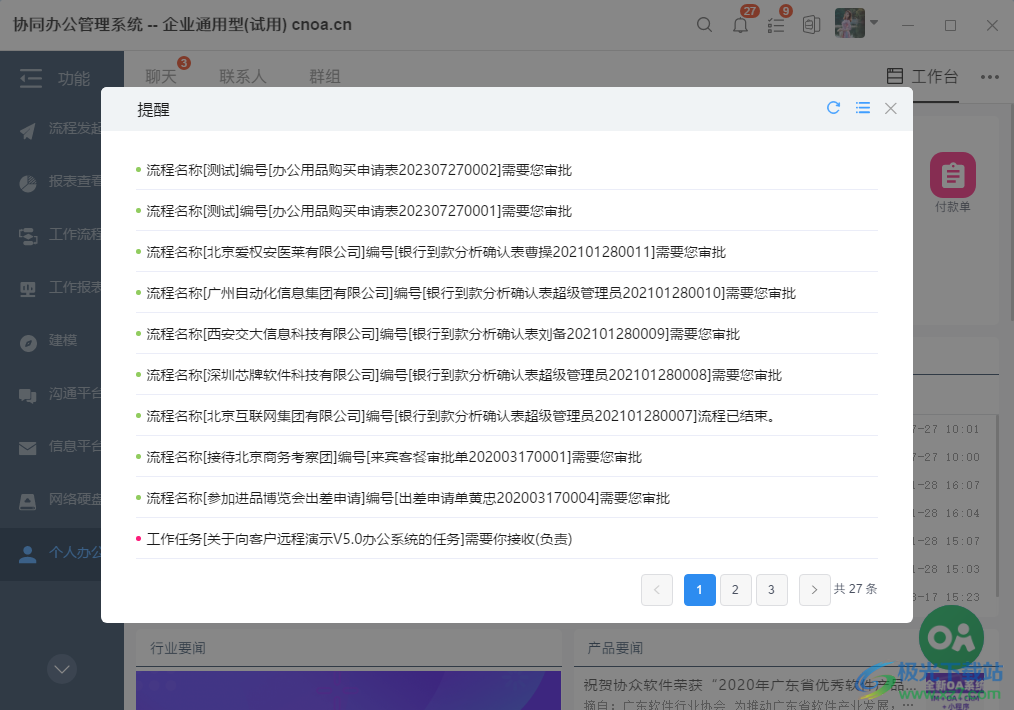
Task: Switch to the 联系人 tab
Action: coord(243,76)
